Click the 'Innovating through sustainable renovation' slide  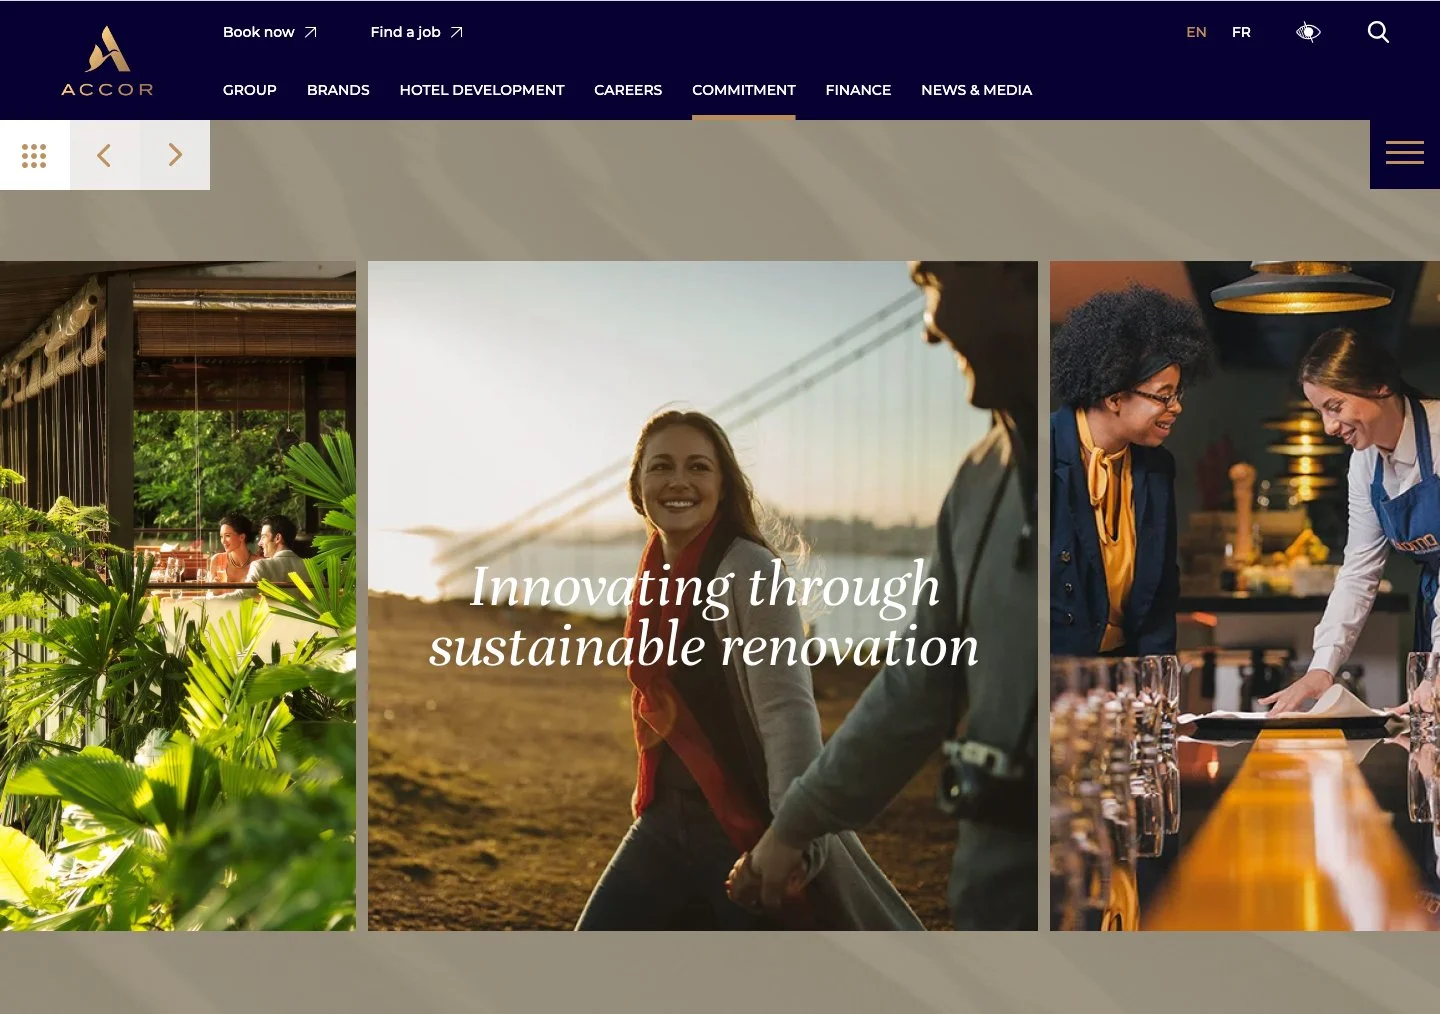703,596
